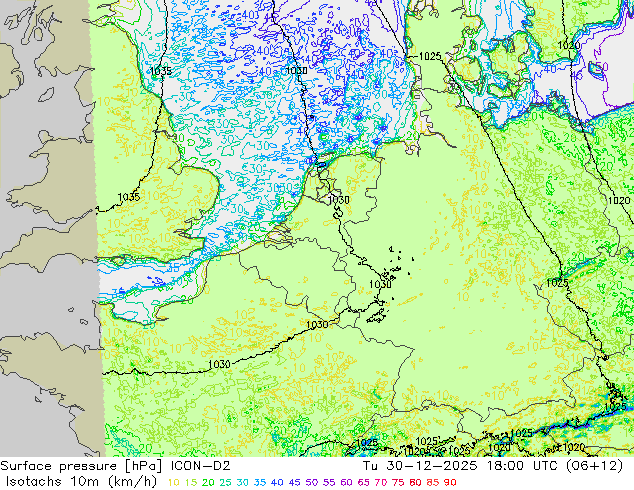Select the "18:00 UTC" time label
The width and height of the screenshot is (634, 490).
pyautogui.click(x=522, y=466)
